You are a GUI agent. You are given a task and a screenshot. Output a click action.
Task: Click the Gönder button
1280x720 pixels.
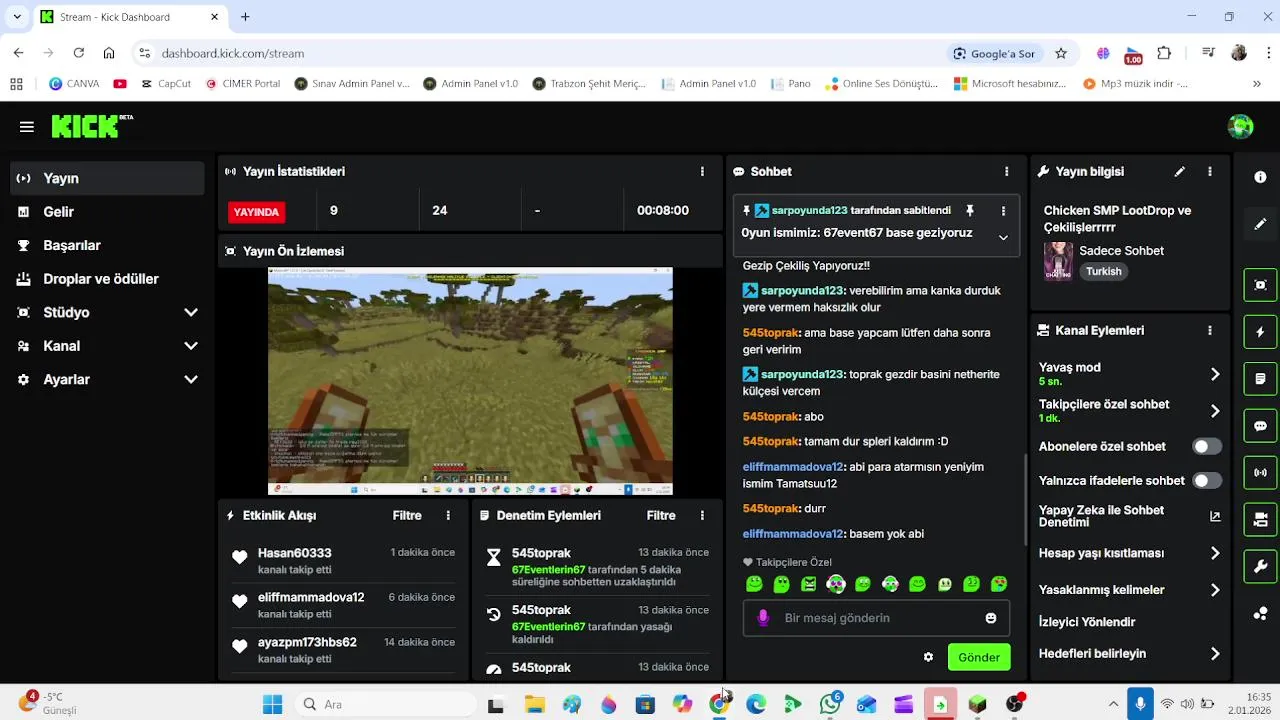pyautogui.click(x=979, y=657)
